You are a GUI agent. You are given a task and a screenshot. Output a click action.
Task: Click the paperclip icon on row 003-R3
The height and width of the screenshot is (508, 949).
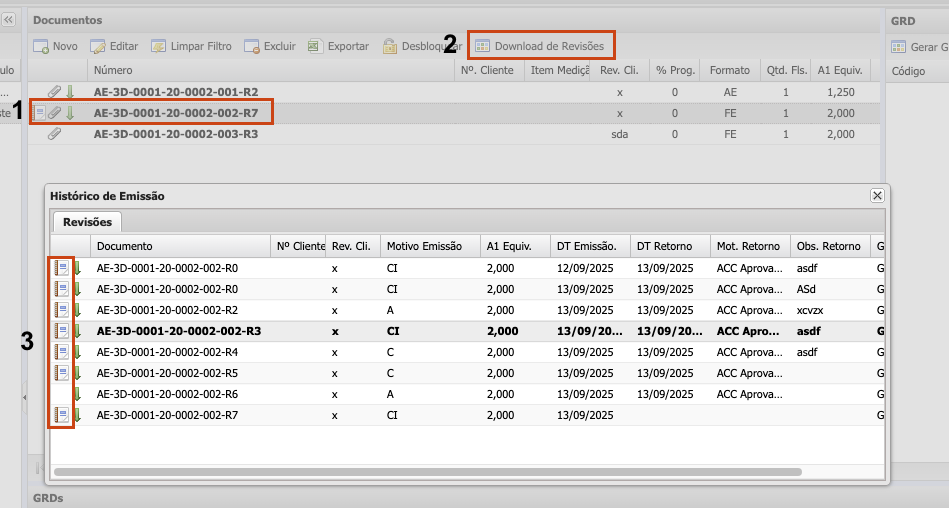[x=55, y=134]
